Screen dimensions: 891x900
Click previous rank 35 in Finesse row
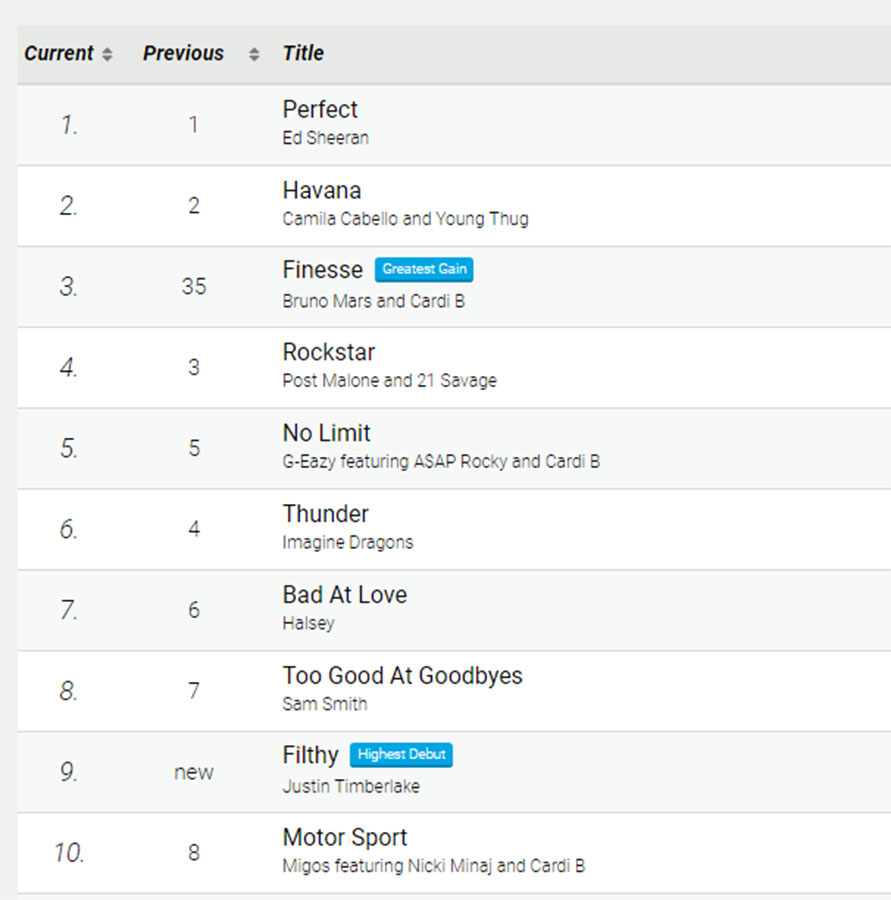tap(194, 286)
